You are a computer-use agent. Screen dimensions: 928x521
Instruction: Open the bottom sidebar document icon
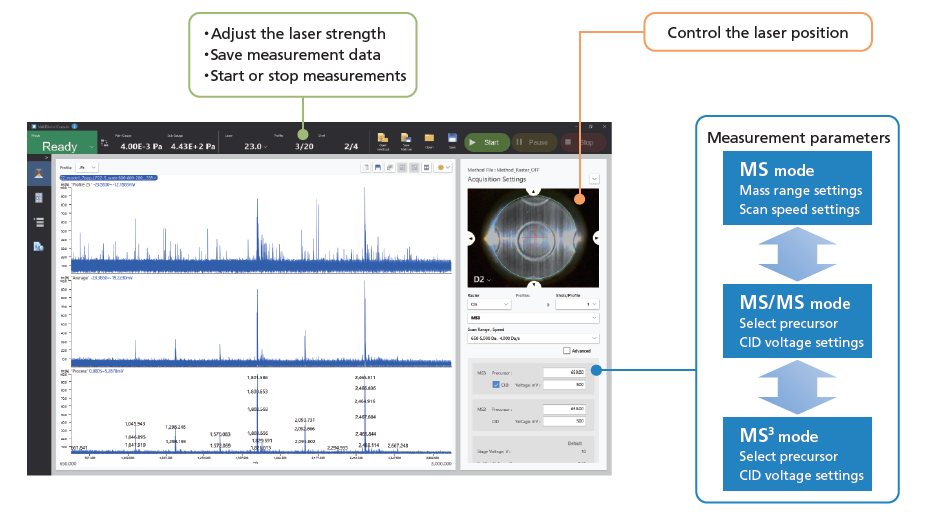(x=39, y=246)
